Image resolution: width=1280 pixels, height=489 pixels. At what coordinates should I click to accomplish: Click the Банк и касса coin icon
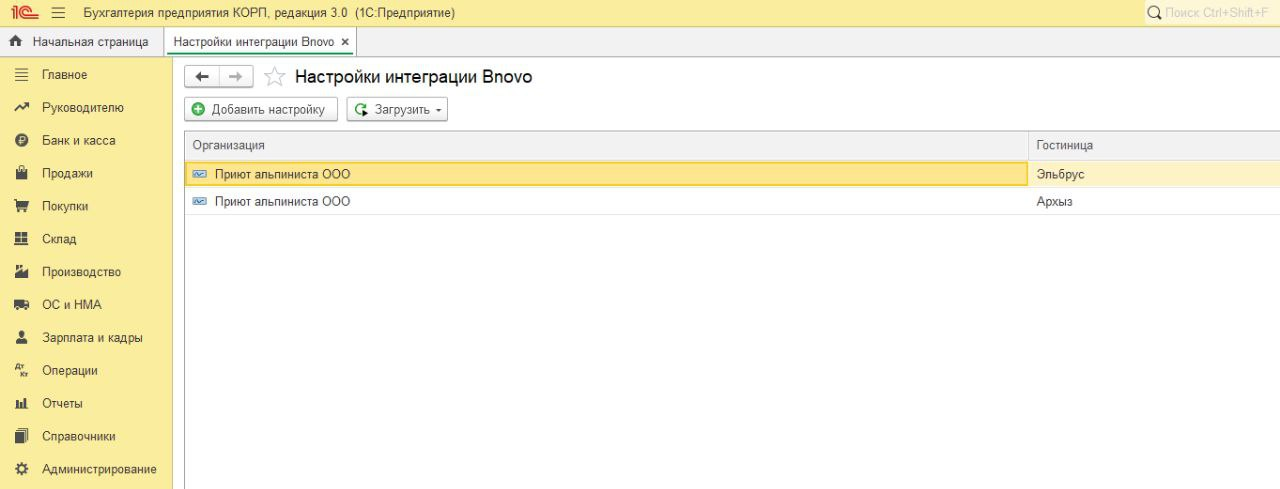click(x=20, y=141)
